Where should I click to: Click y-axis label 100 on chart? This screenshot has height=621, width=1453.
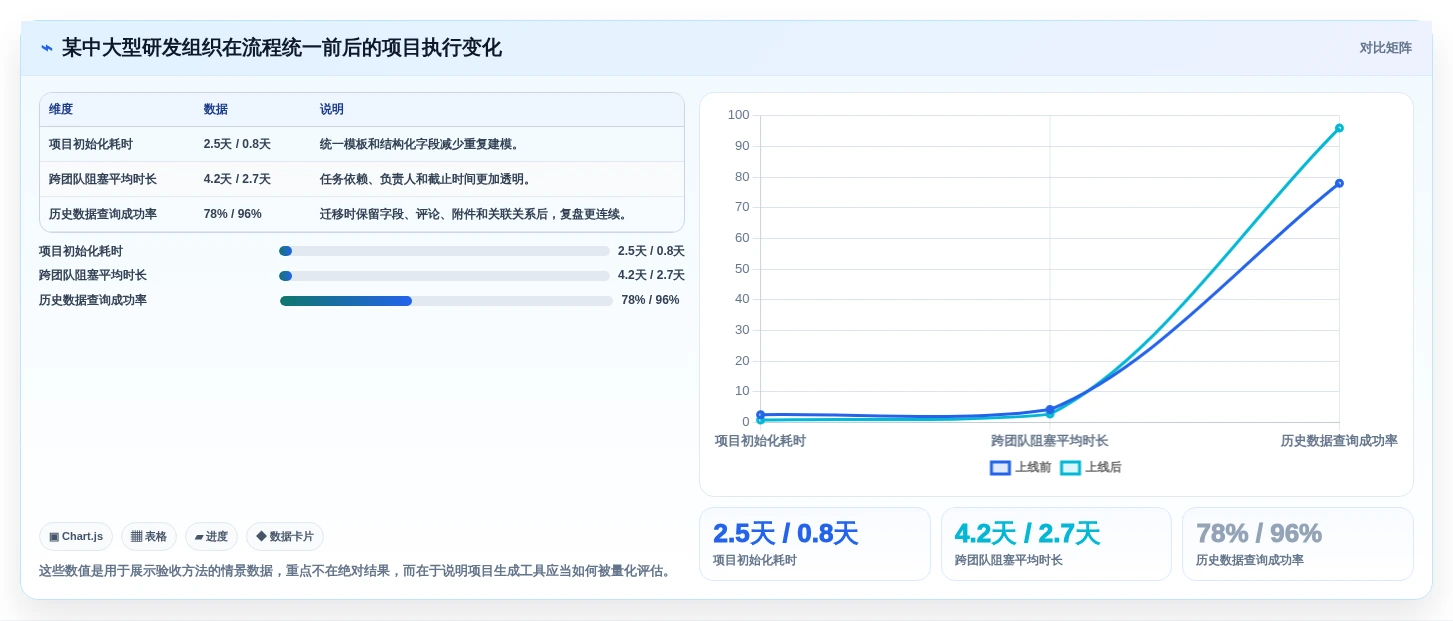738,115
